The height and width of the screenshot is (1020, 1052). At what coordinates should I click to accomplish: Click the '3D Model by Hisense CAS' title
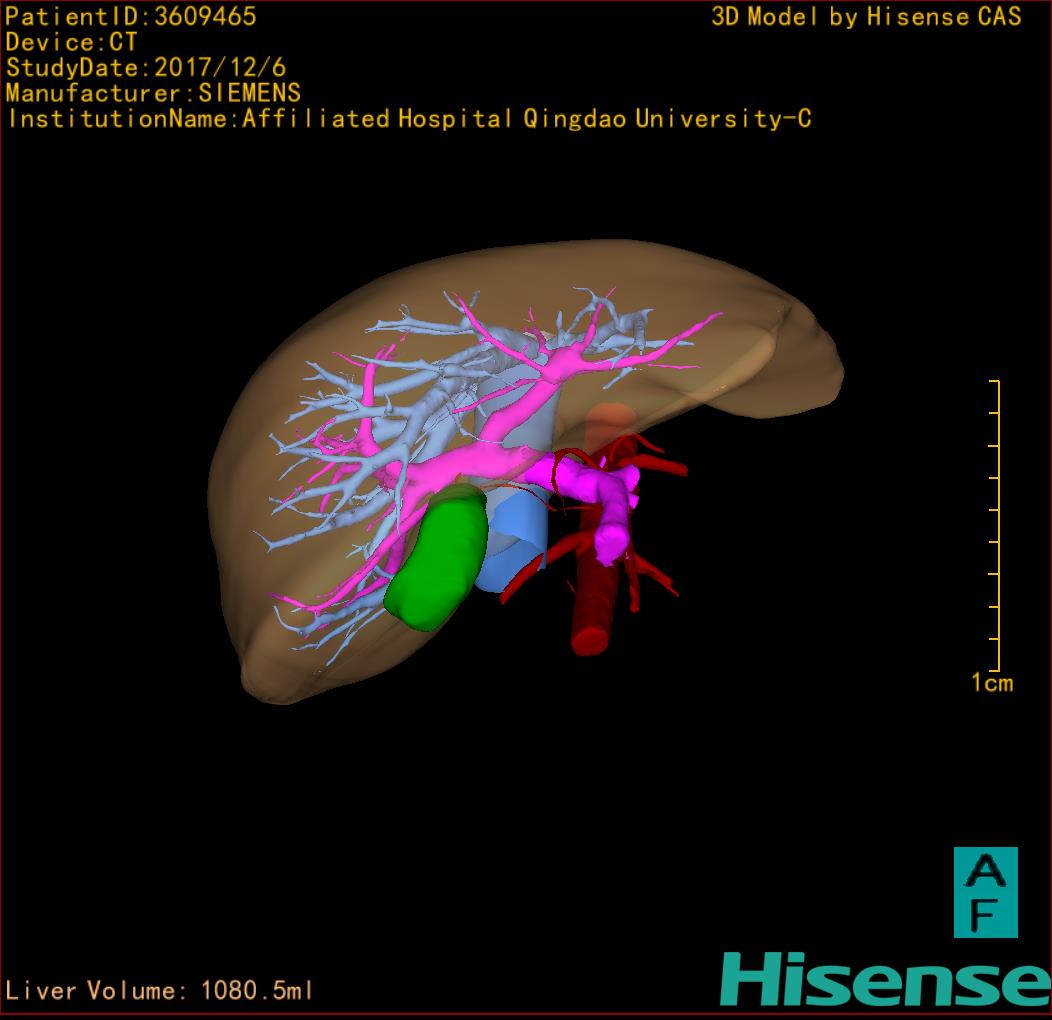(866, 17)
